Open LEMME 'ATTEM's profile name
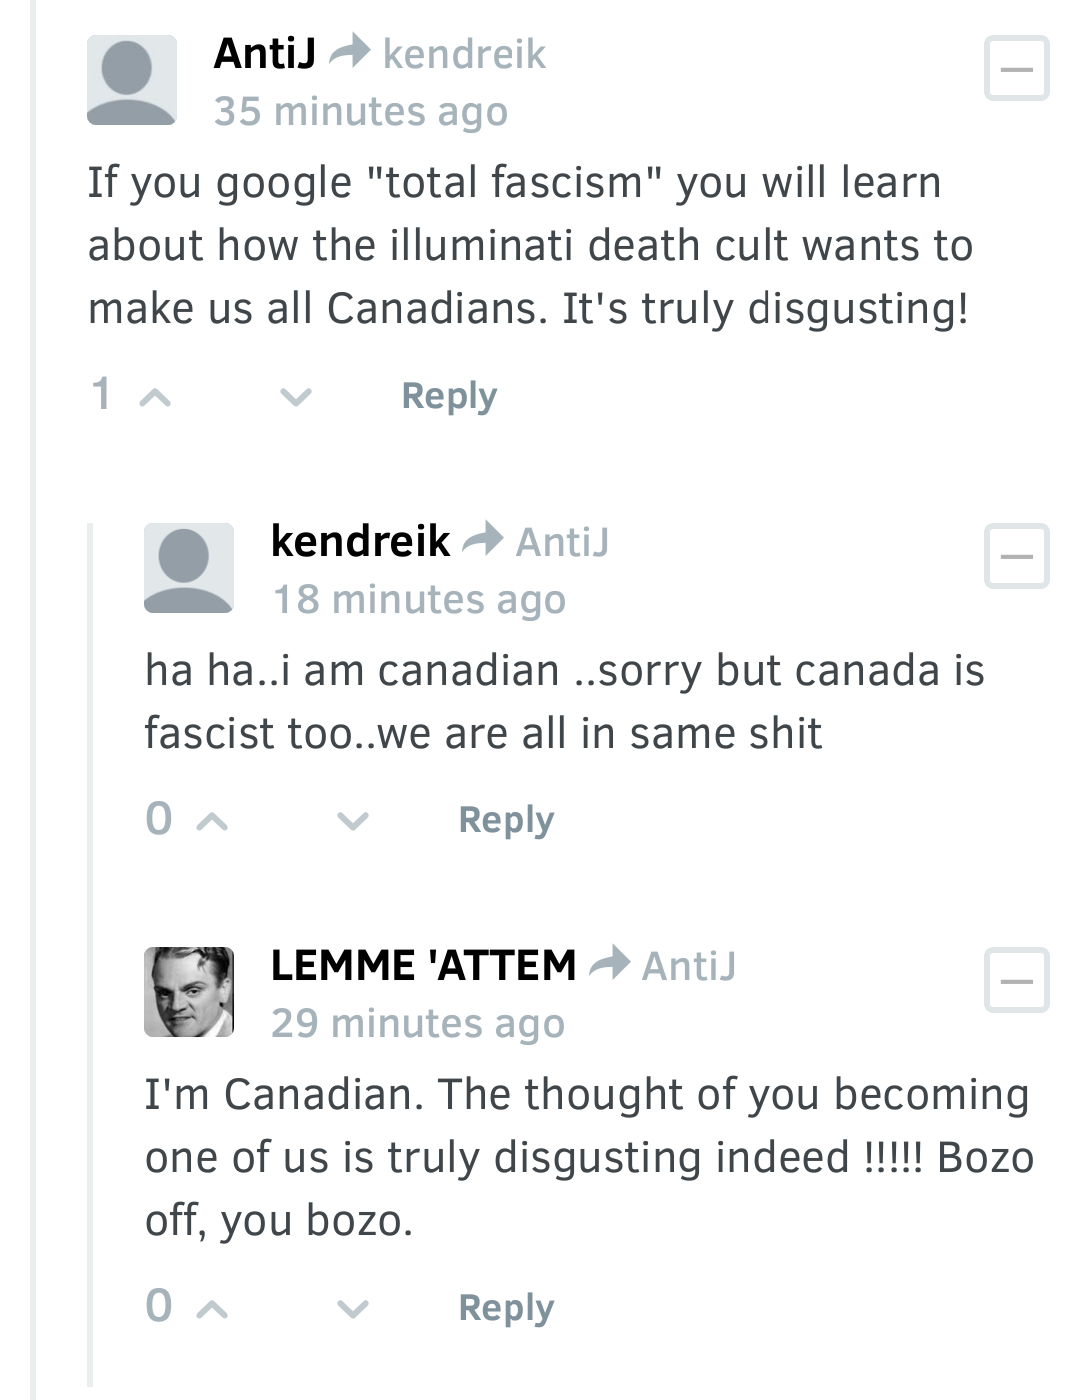This screenshot has width=1080, height=1400. coord(423,965)
